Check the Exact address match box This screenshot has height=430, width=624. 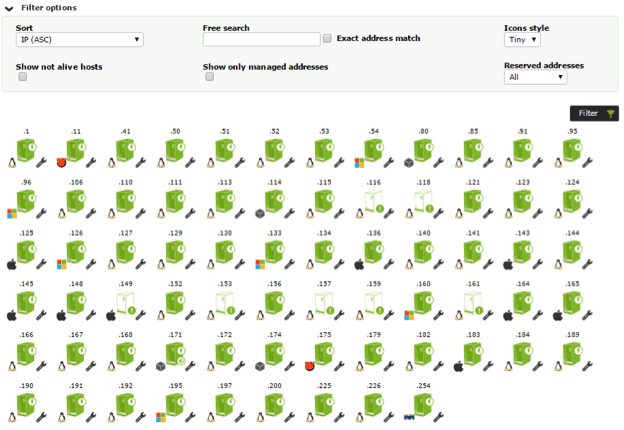tap(327, 38)
